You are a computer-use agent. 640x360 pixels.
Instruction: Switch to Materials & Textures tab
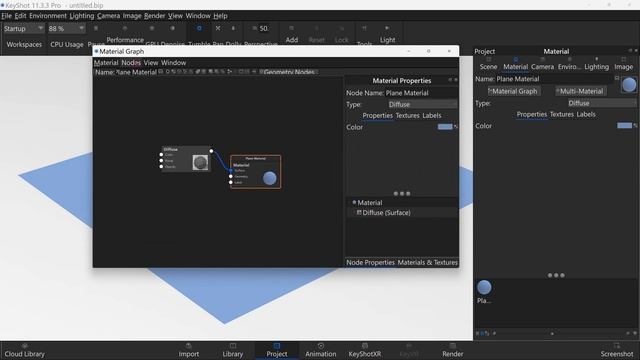(427, 262)
